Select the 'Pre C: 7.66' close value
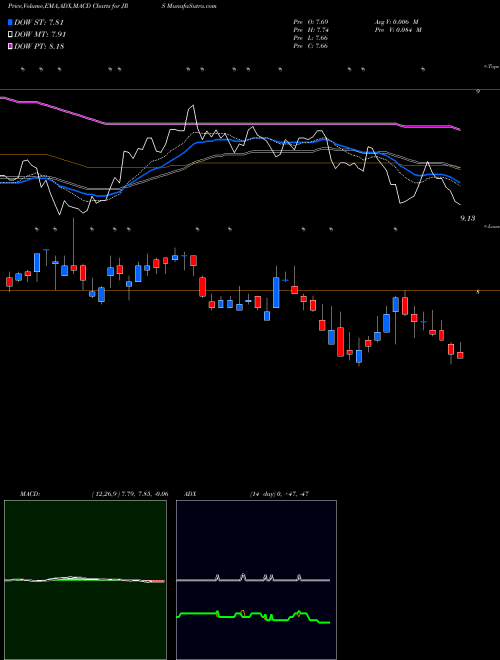The height and width of the screenshot is (660, 500). pos(311,46)
